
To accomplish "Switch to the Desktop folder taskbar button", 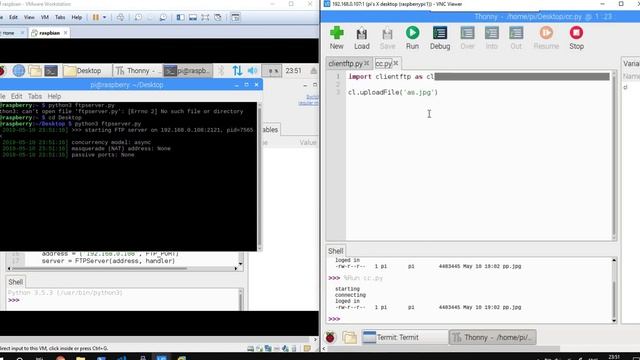I will click(x=87, y=71).
